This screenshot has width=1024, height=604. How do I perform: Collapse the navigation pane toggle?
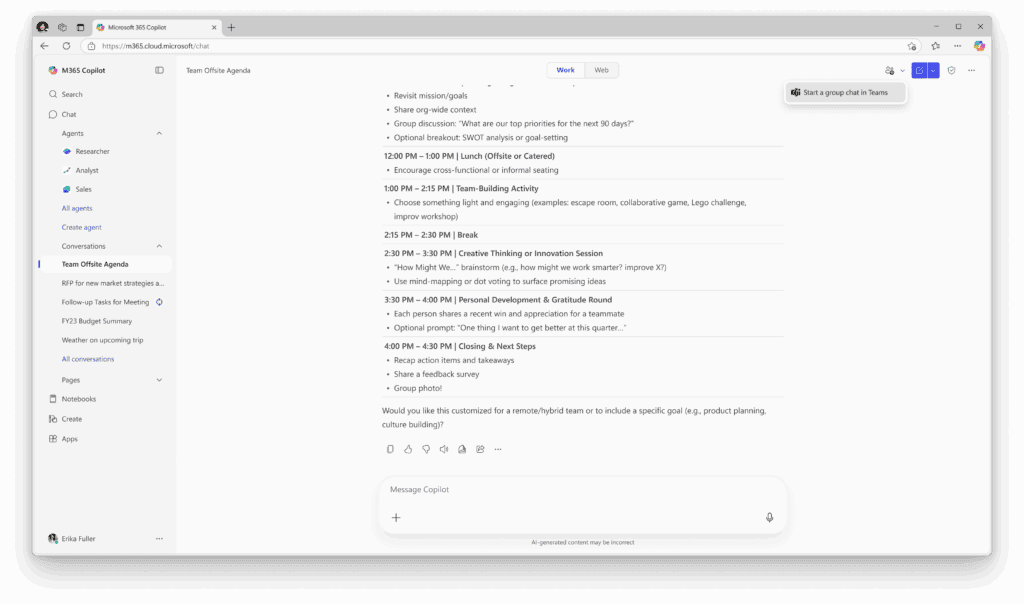pos(160,70)
